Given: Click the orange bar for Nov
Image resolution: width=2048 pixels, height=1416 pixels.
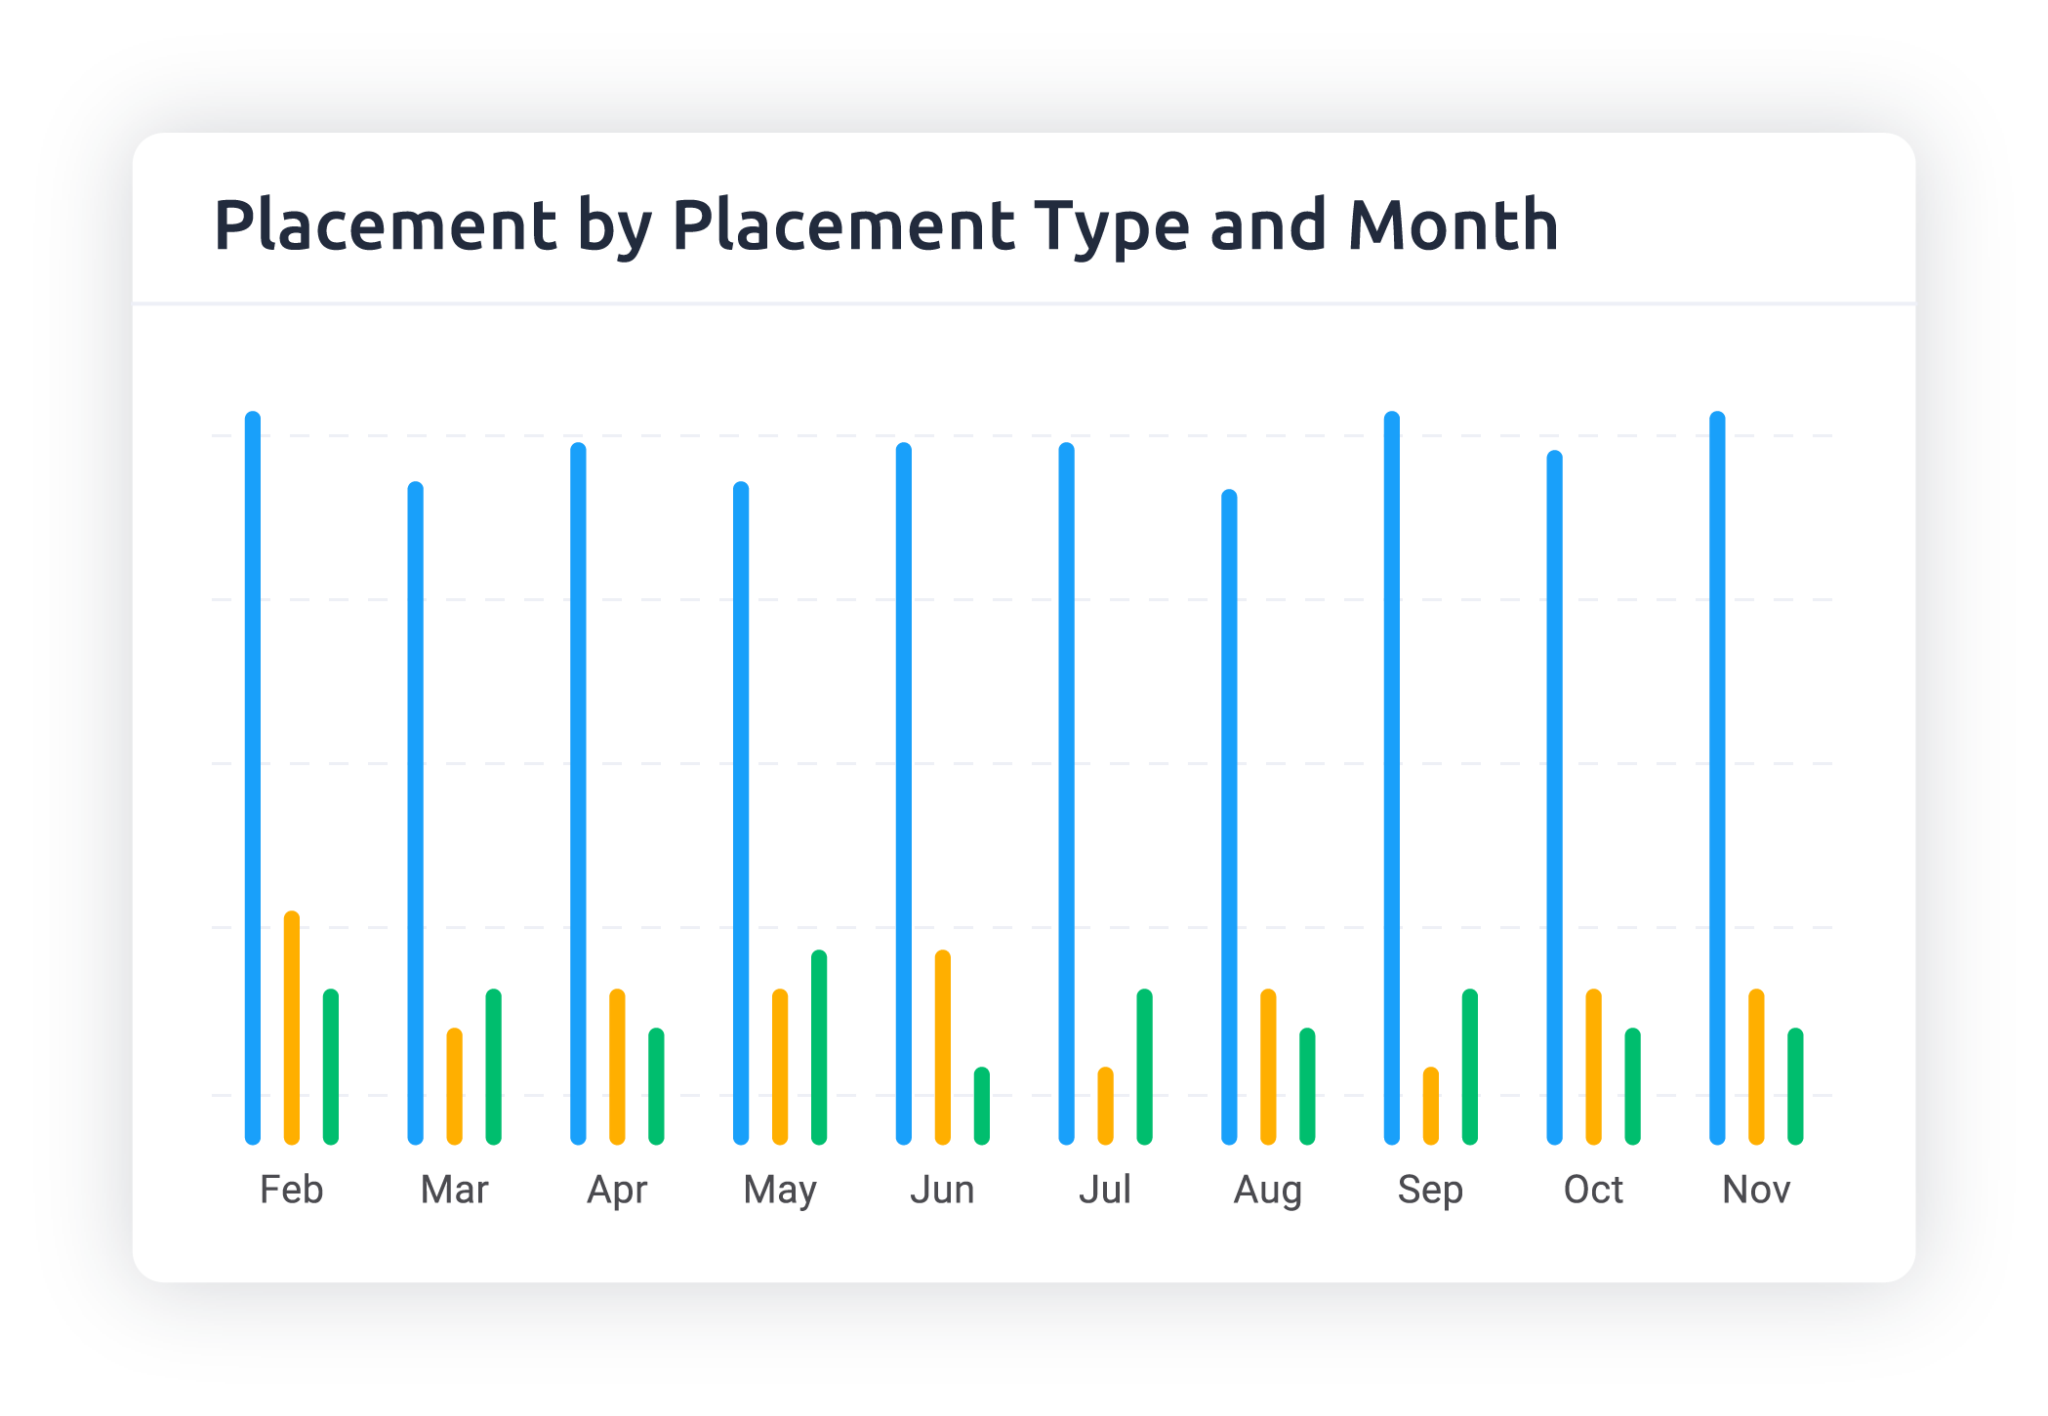Looking at the screenshot, I should pos(1757,1066).
